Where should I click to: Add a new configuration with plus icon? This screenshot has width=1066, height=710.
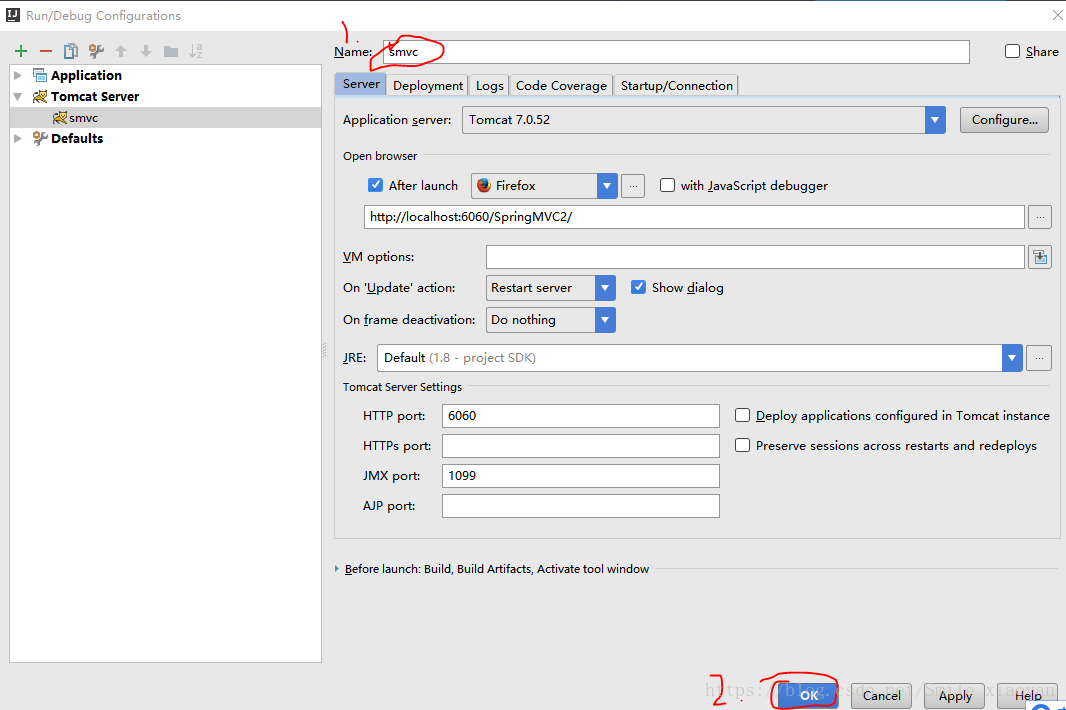point(21,51)
